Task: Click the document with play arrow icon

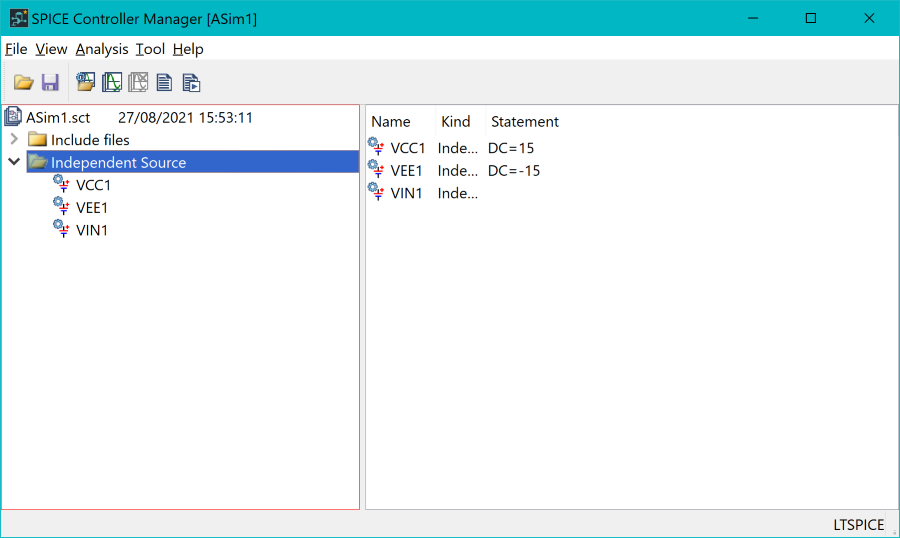Action: [x=191, y=83]
